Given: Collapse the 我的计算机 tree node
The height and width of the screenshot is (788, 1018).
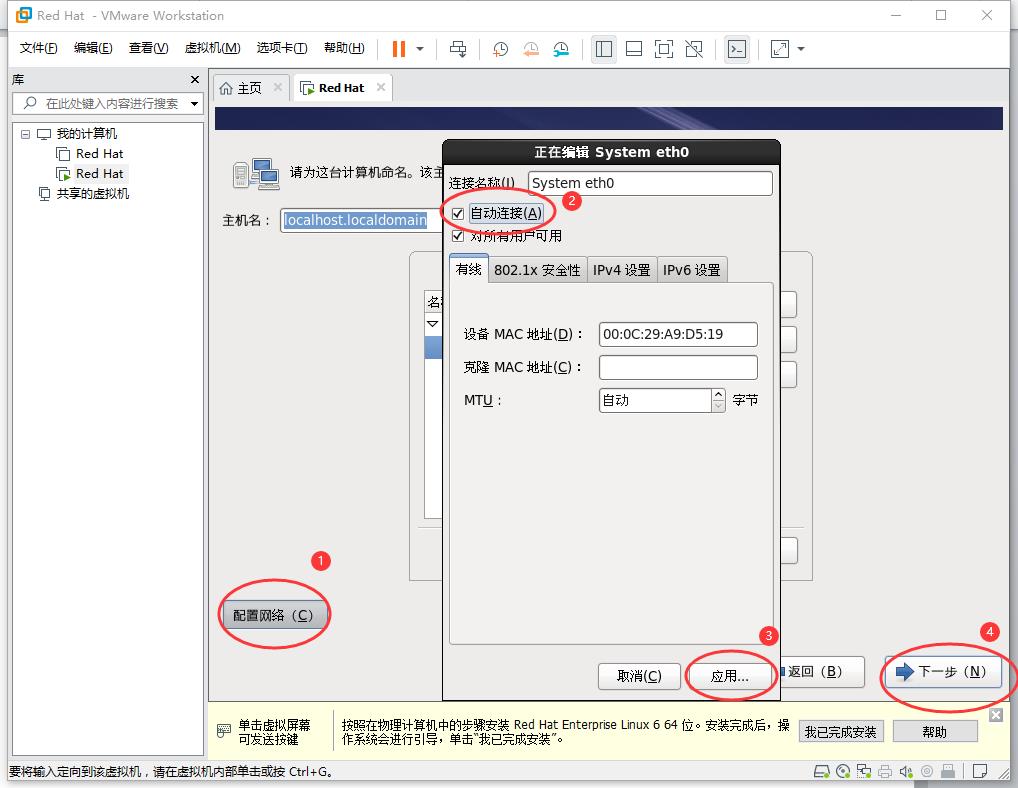Looking at the screenshot, I should coord(25,134).
